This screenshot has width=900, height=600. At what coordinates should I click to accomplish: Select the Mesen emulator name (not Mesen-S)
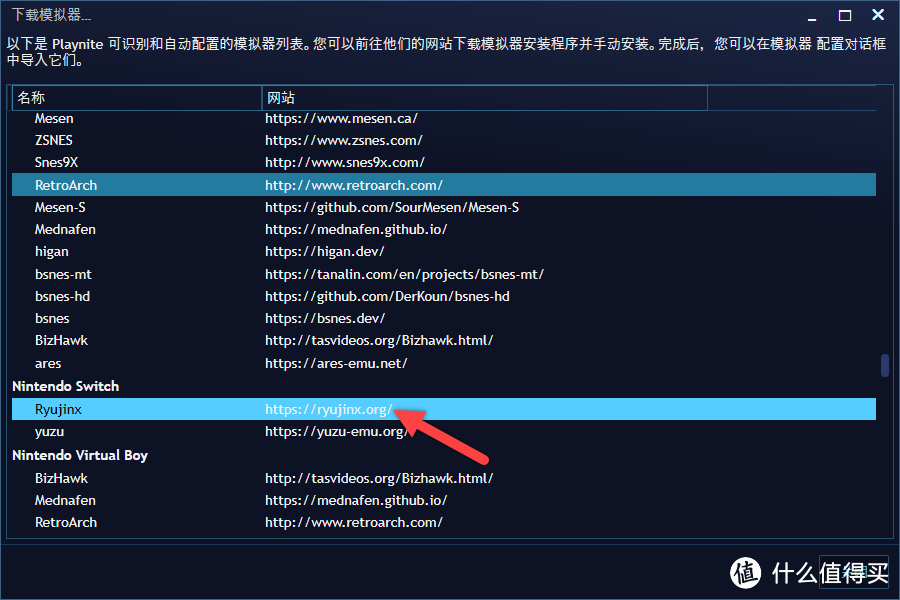tap(54, 118)
